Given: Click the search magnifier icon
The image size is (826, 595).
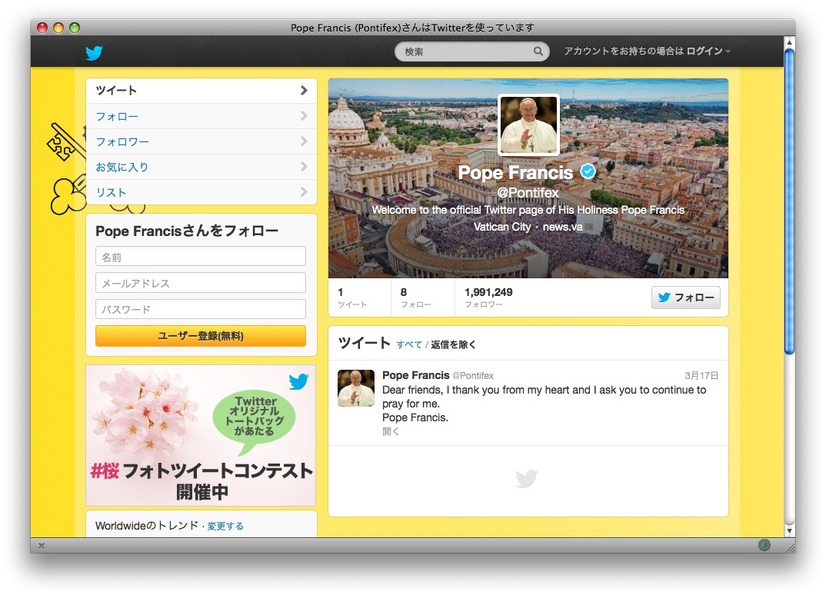Looking at the screenshot, I should [x=538, y=51].
